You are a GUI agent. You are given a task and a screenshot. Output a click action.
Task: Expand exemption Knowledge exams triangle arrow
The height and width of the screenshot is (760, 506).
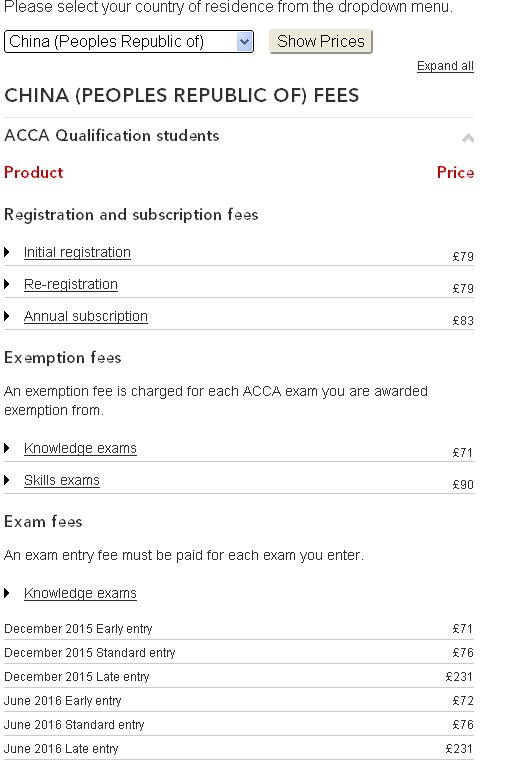tap(7, 448)
